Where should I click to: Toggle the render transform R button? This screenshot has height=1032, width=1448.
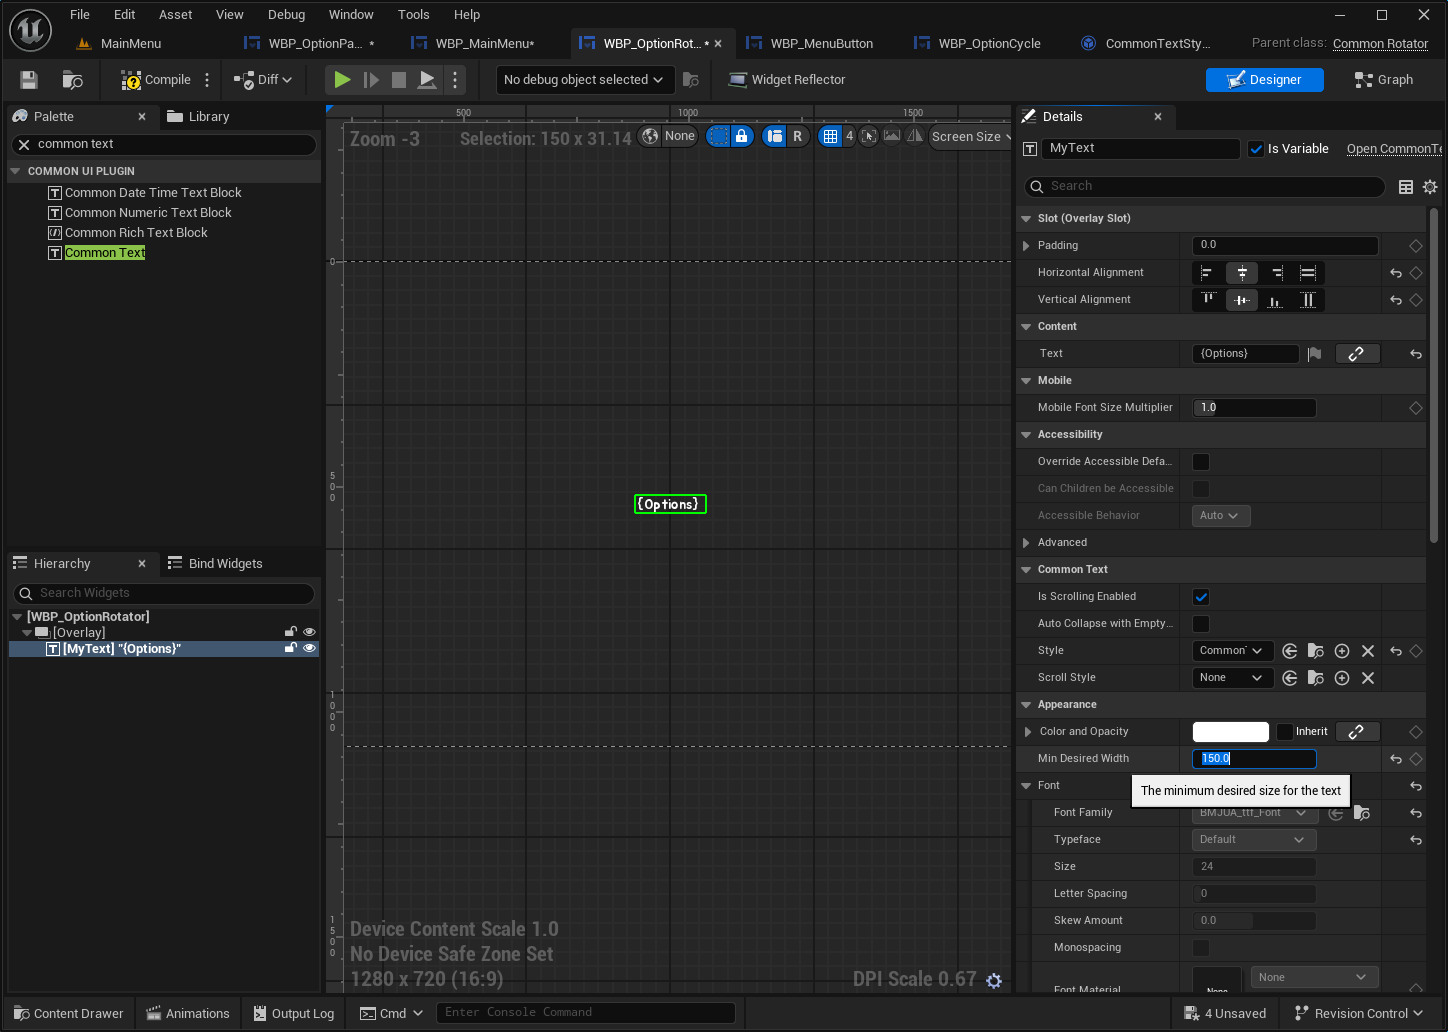pyautogui.click(x=797, y=137)
